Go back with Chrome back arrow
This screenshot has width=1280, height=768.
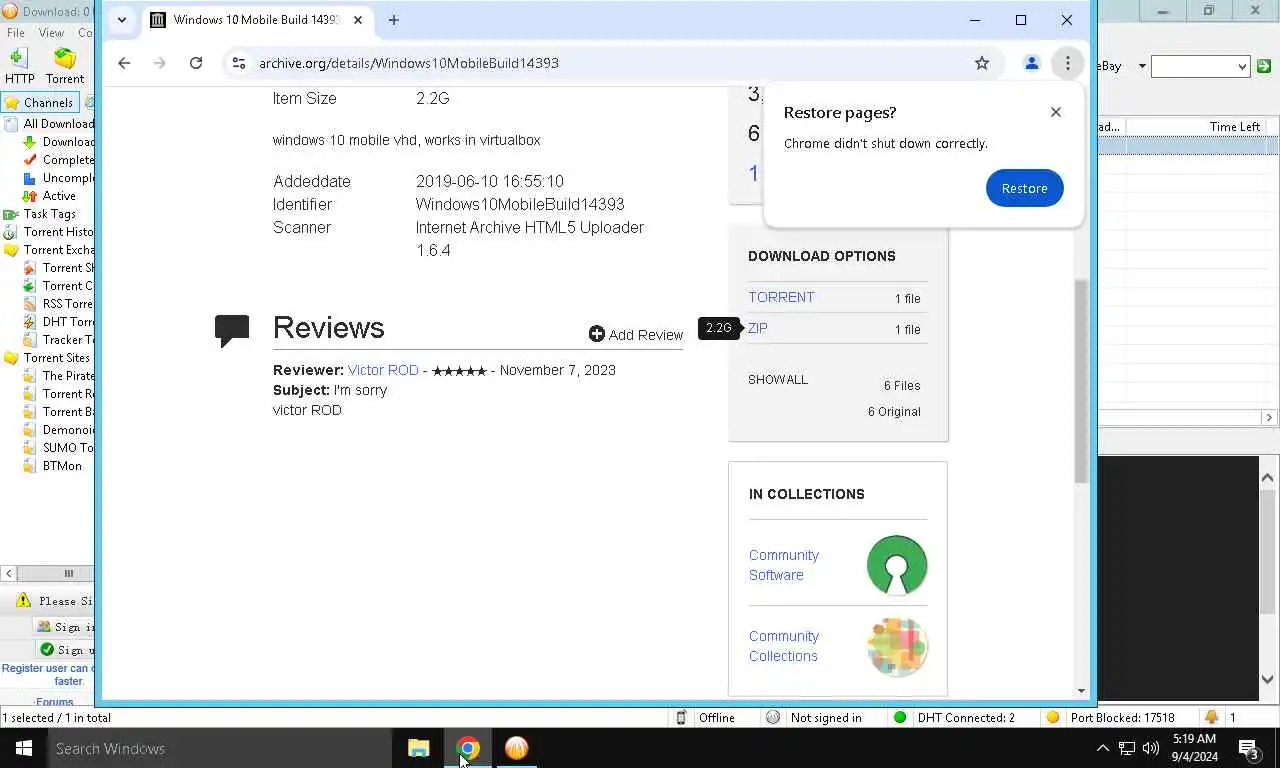[x=124, y=63]
